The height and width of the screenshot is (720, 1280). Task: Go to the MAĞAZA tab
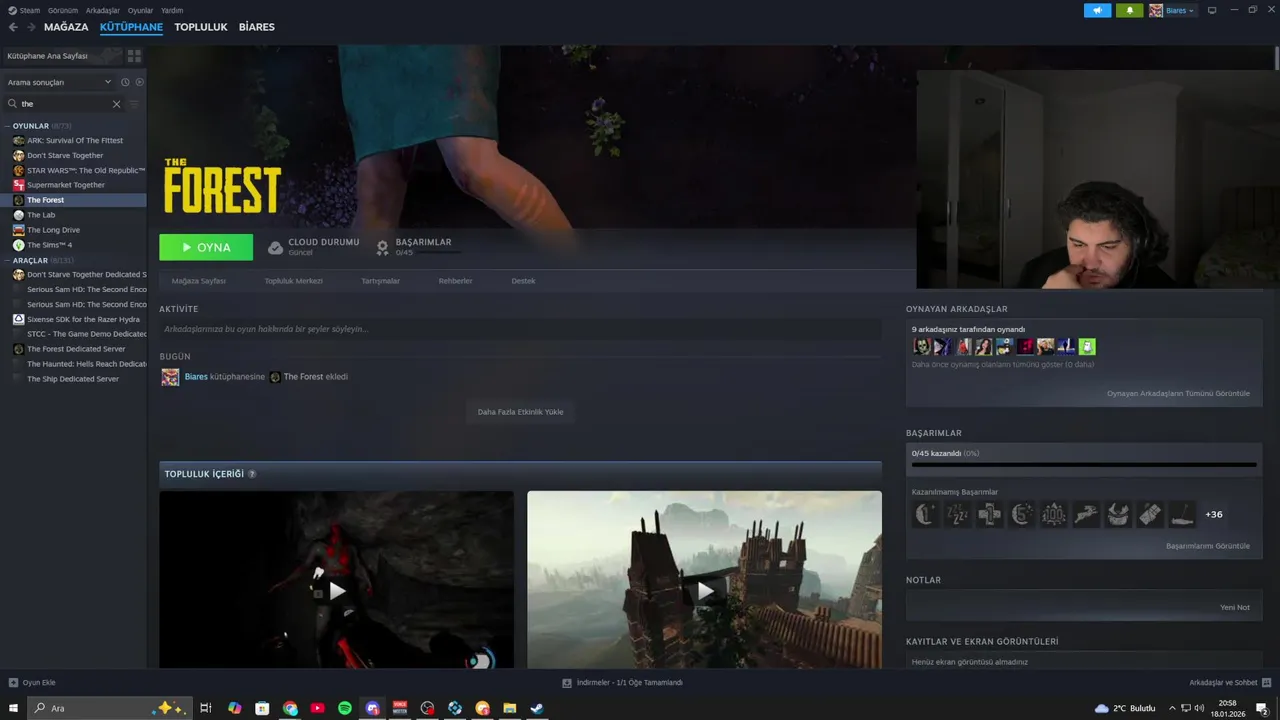click(x=66, y=27)
